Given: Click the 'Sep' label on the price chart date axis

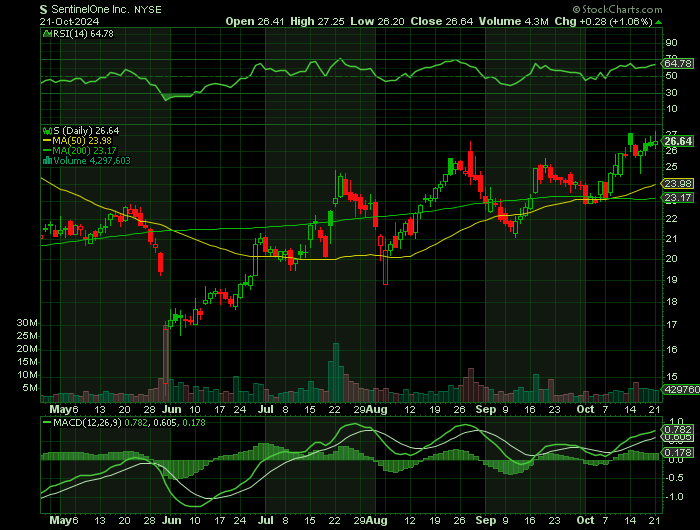Looking at the screenshot, I should pos(486,409).
